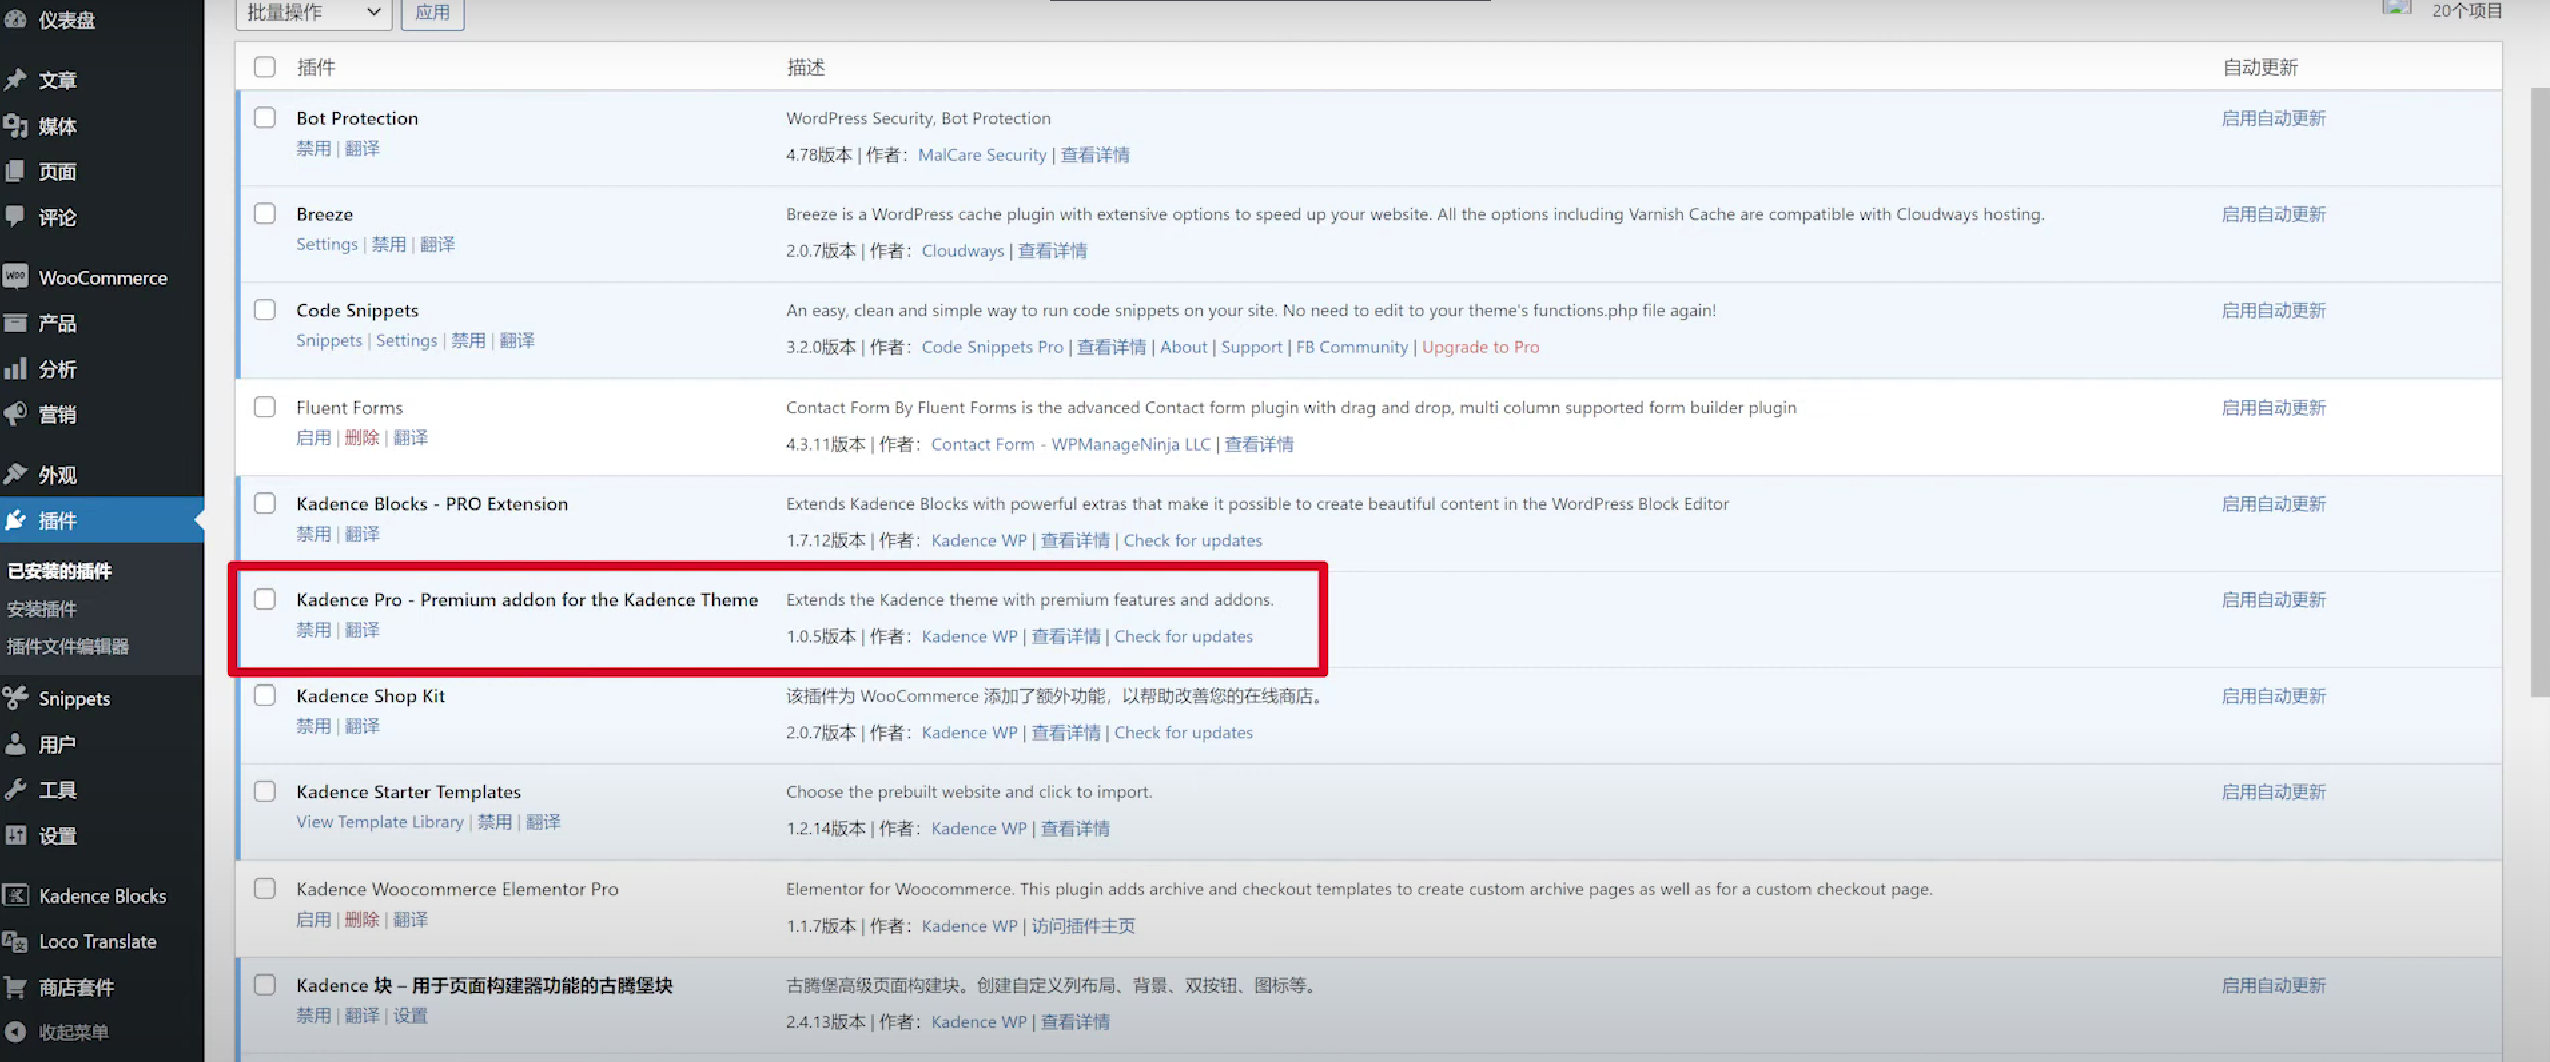Viewport: 2550px width, 1062px height.
Task: Open Analytics bar chart icon
Action: tap(16, 369)
